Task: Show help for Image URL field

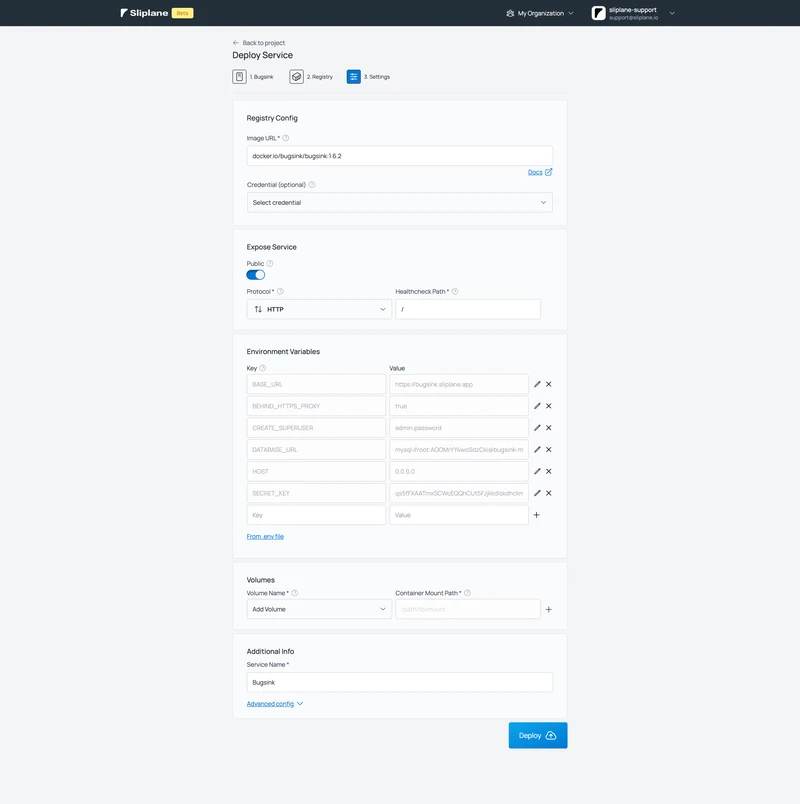Action: click(286, 138)
